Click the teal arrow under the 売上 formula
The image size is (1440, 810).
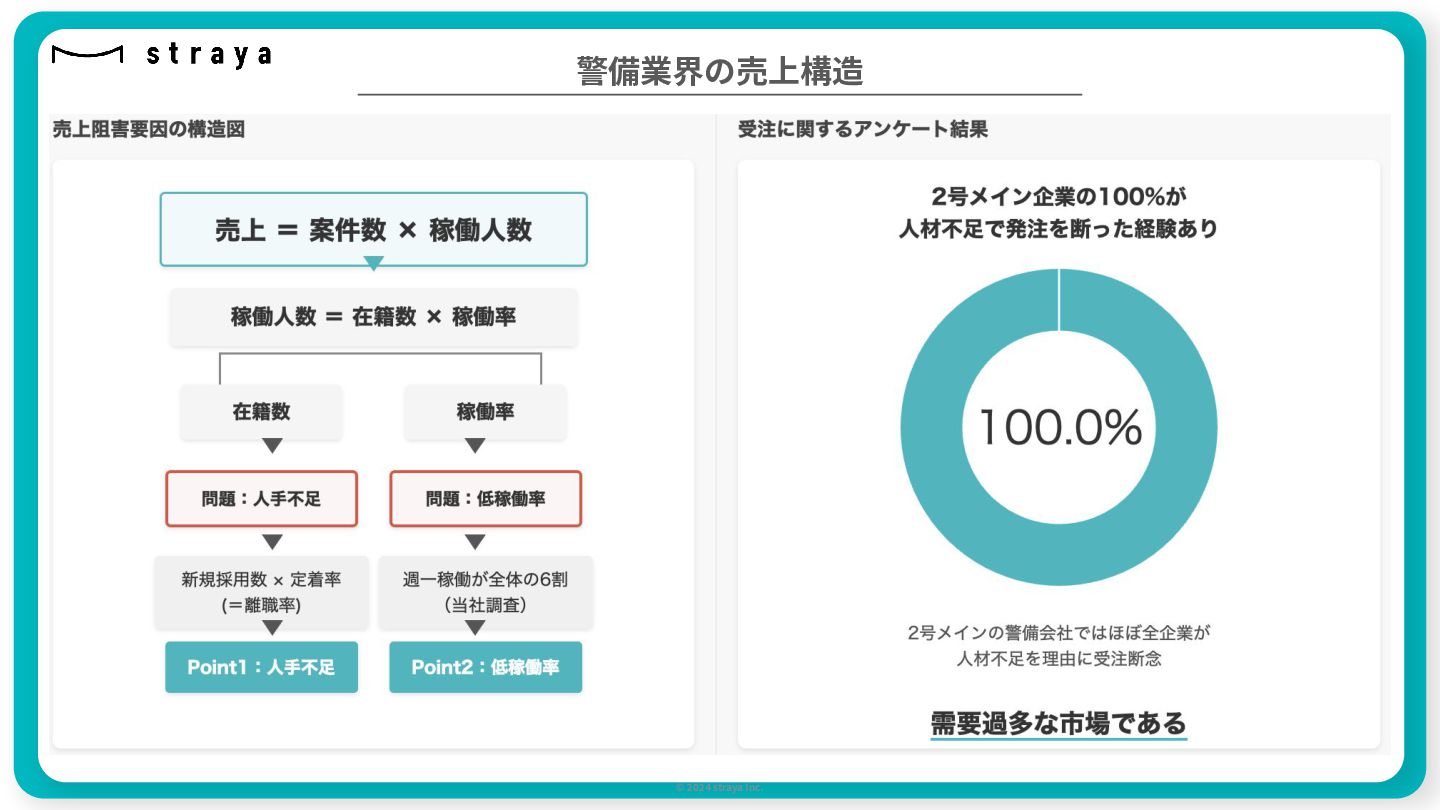(373, 264)
